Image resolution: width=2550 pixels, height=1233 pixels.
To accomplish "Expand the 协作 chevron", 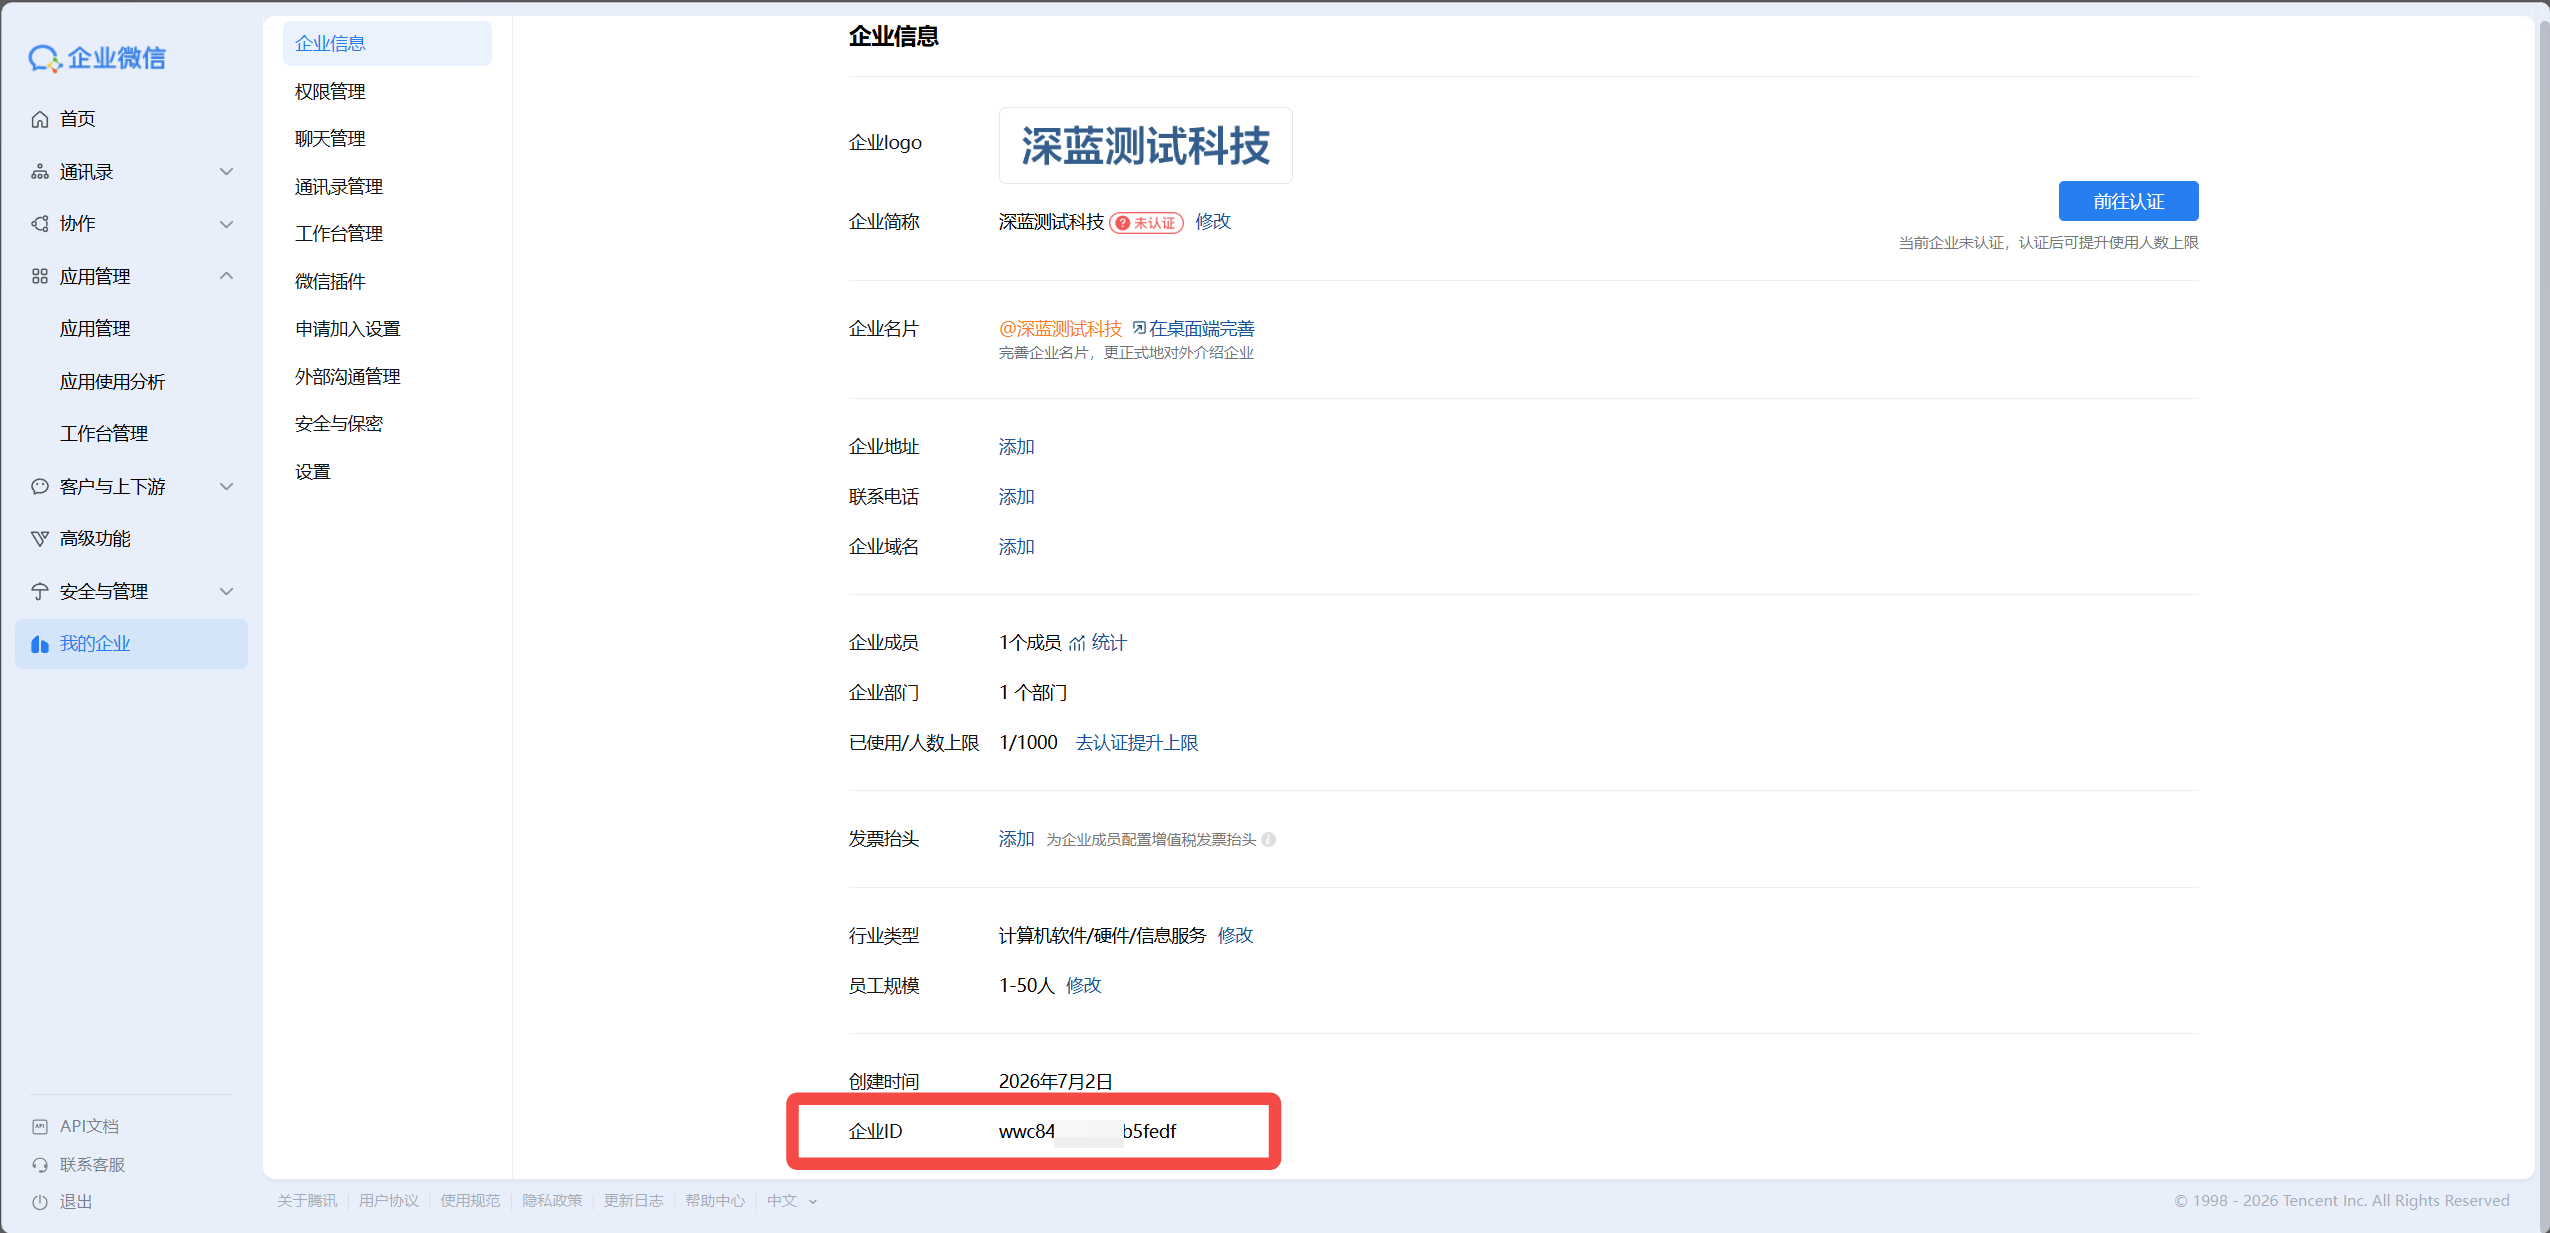I will click(227, 224).
